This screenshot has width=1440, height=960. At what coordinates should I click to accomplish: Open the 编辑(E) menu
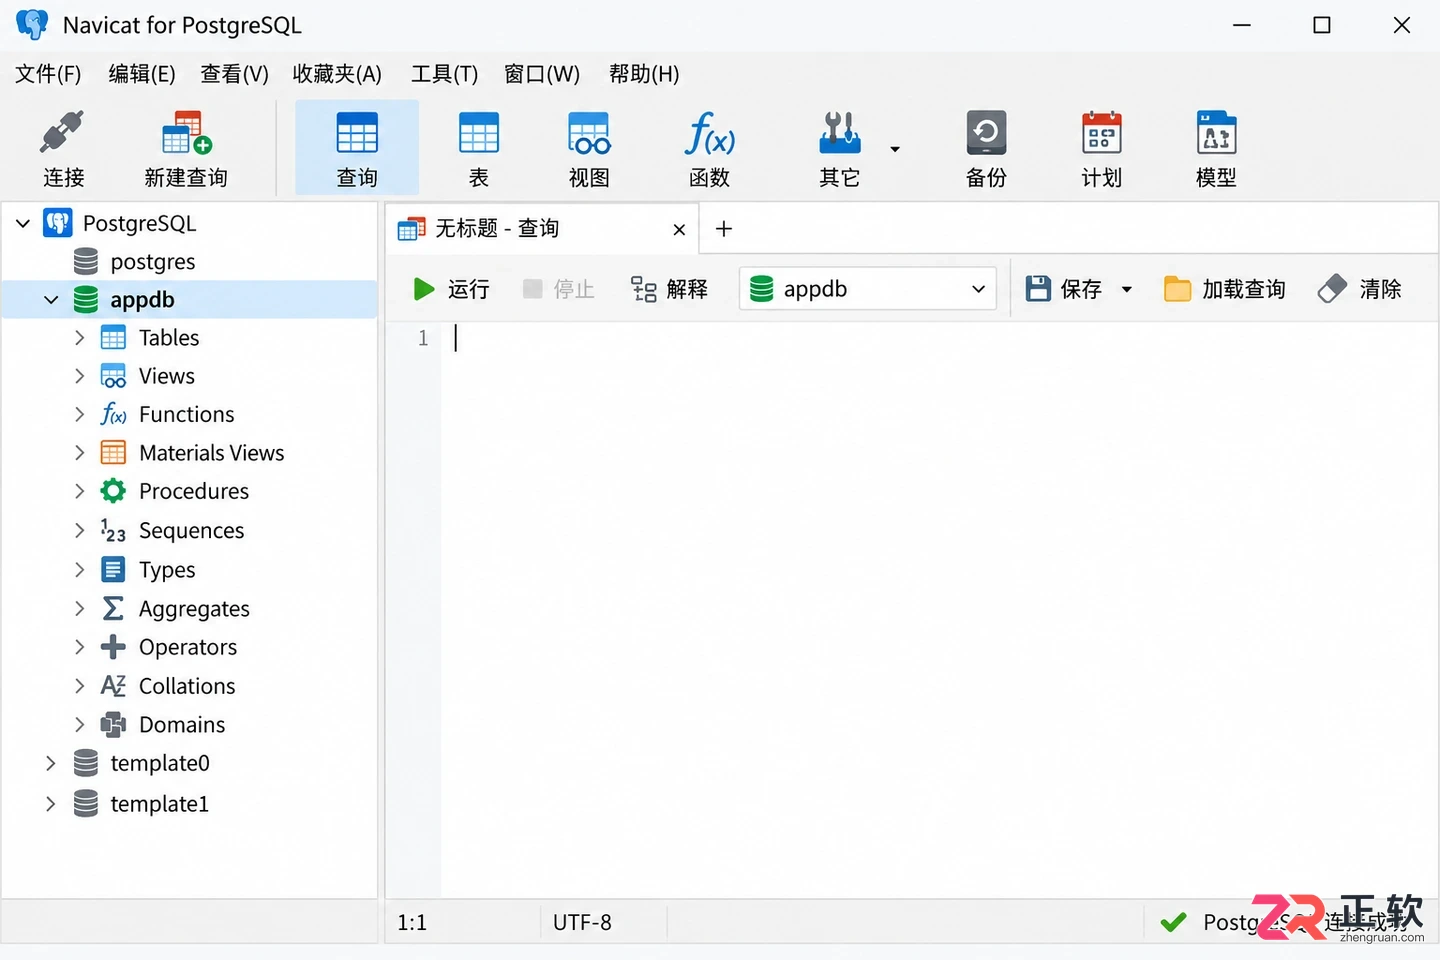coord(142,74)
